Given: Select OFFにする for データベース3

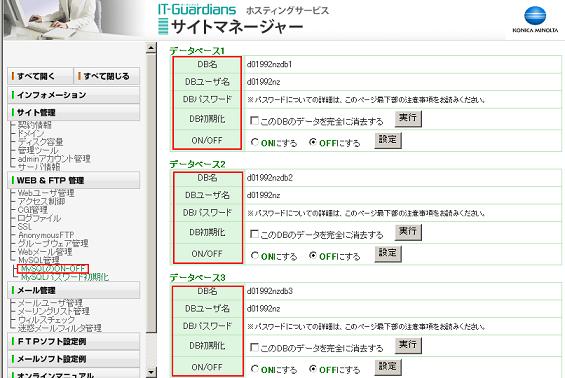Looking at the screenshot, I should pos(313,369).
